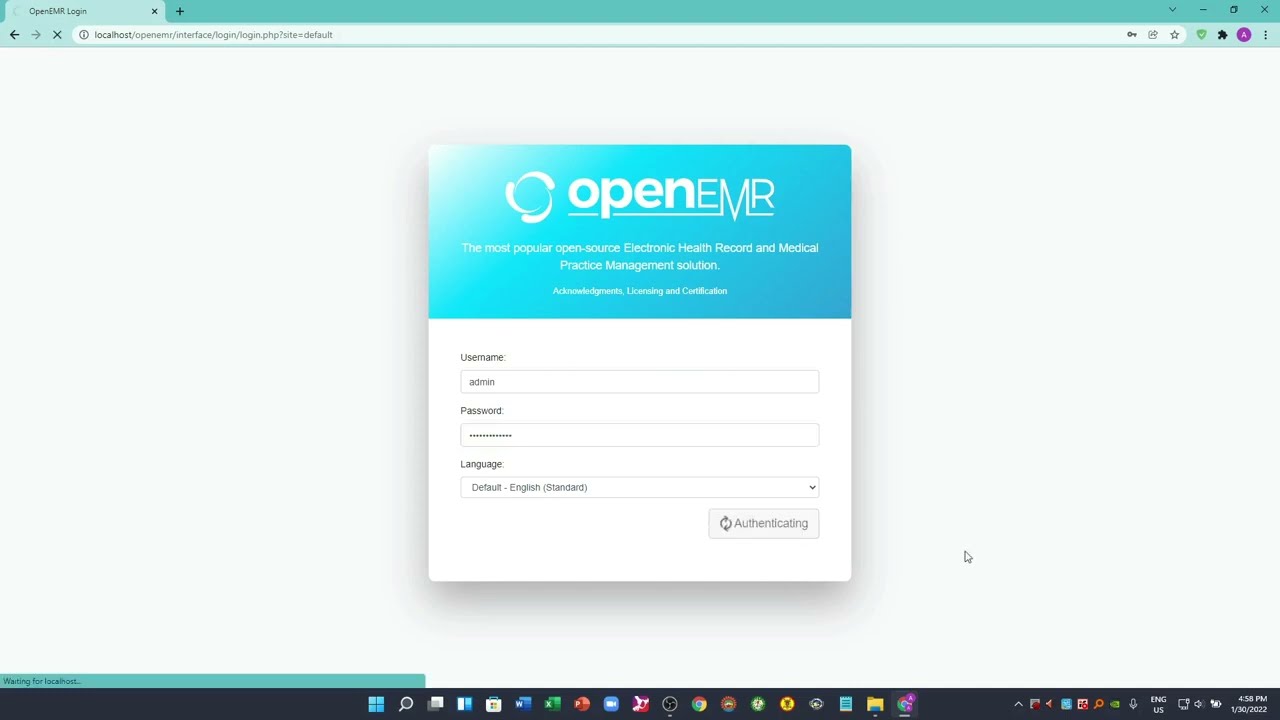Open File Explorer from taskbar
Viewport: 1280px width, 720px height.
tap(875, 704)
